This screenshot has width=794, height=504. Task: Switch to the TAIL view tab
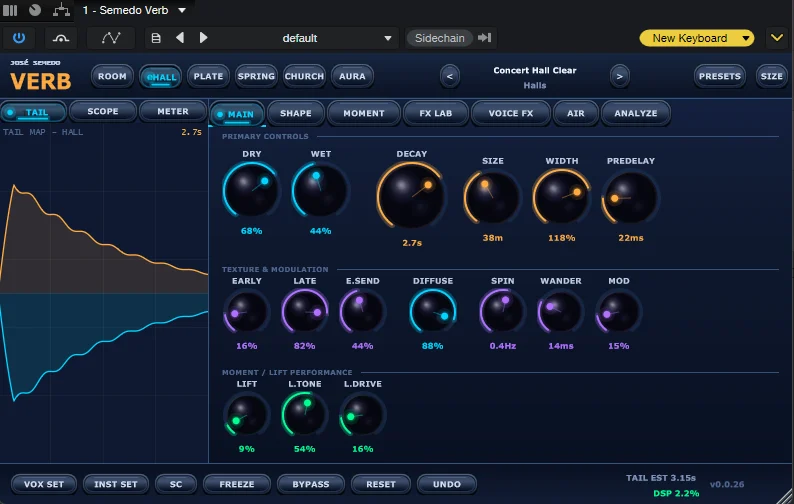33,112
